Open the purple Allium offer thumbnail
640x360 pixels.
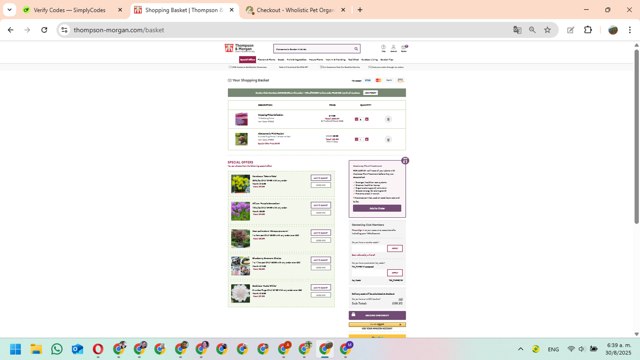click(x=240, y=211)
